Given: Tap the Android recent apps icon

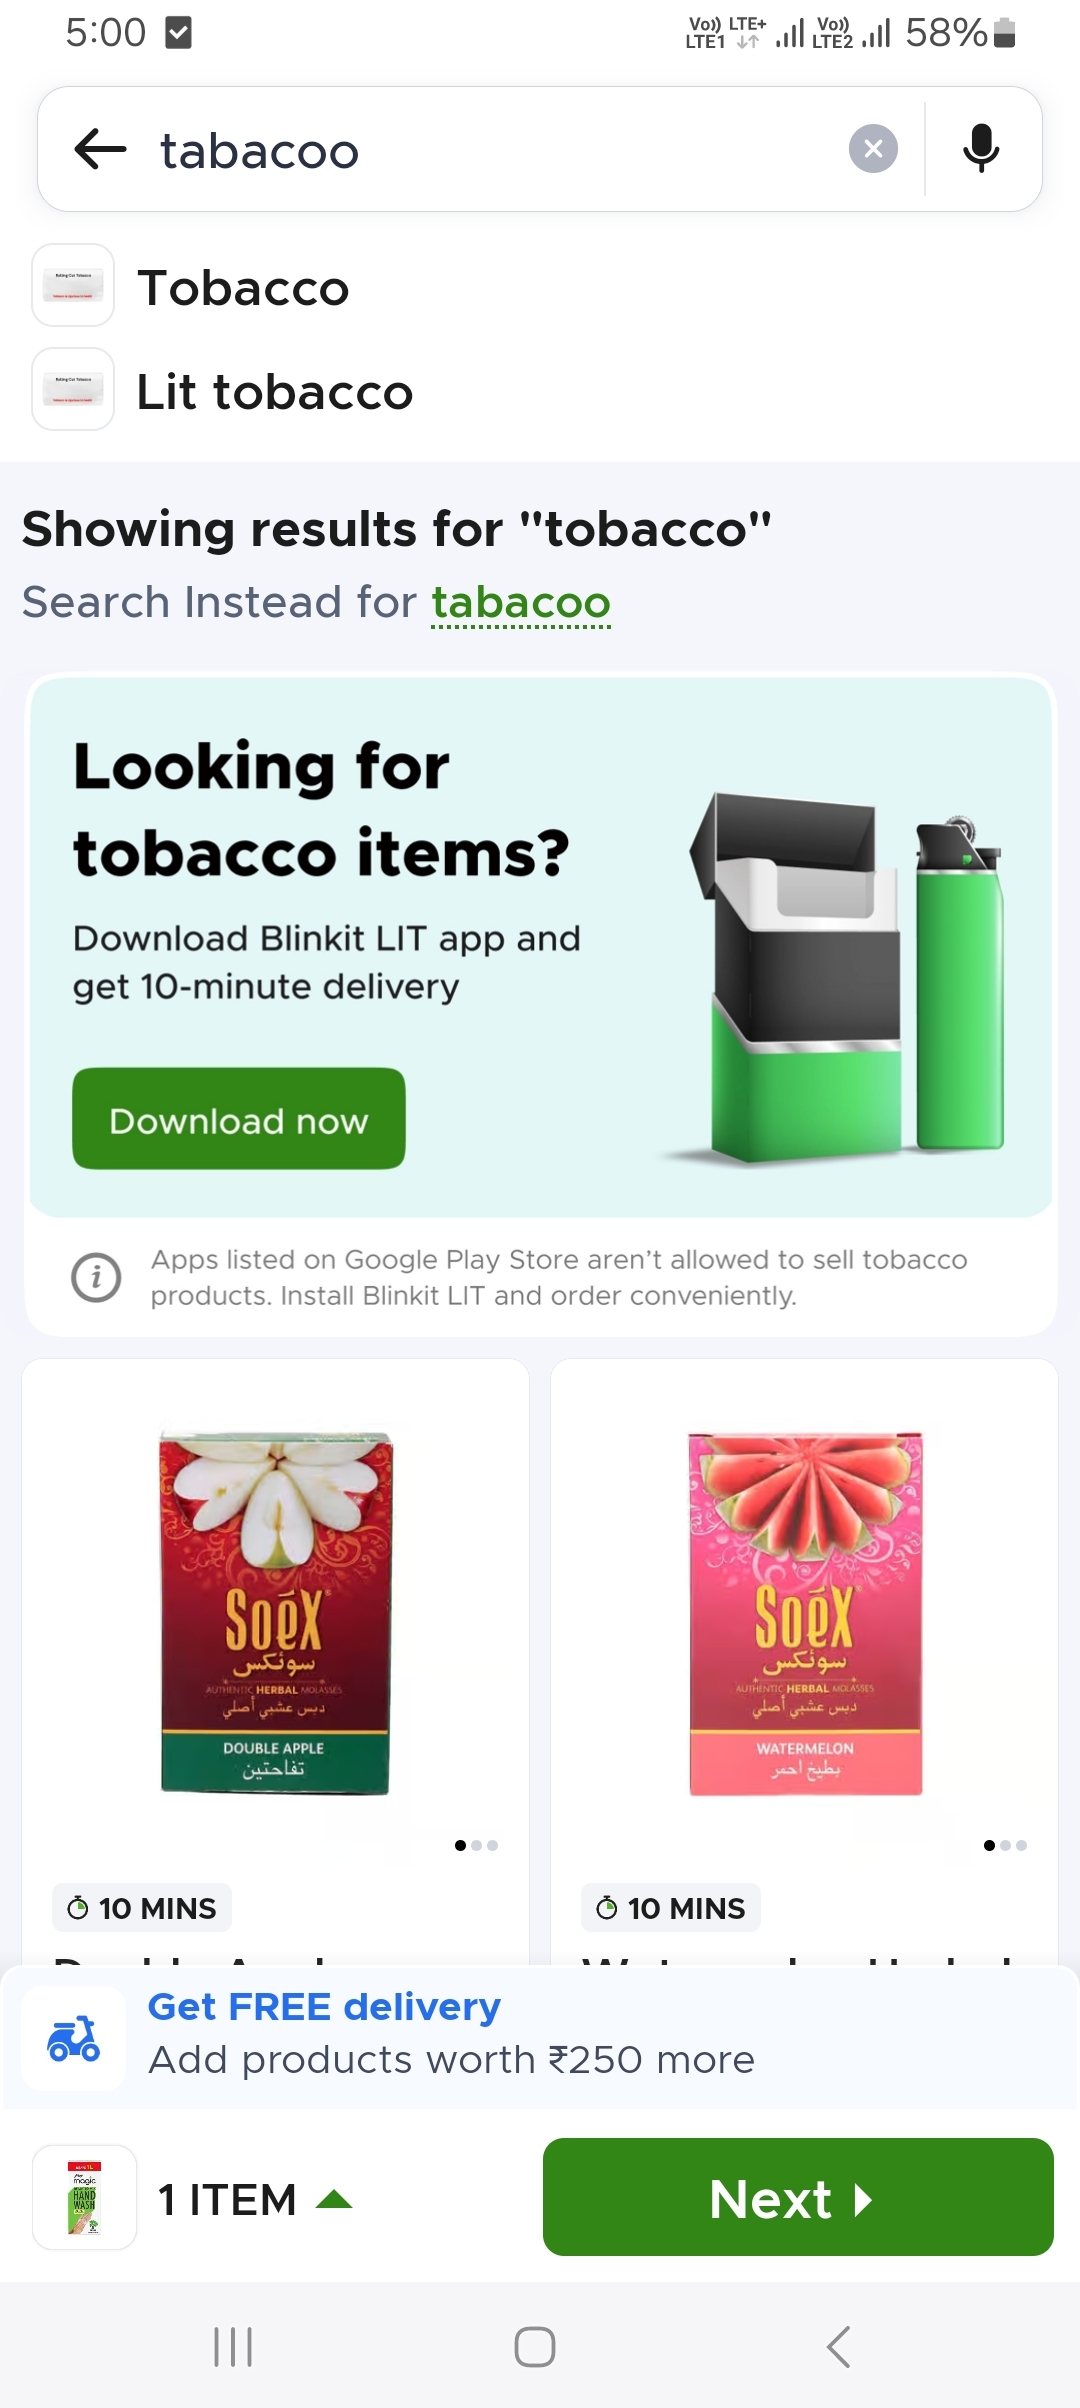Looking at the screenshot, I should pos(233,2346).
